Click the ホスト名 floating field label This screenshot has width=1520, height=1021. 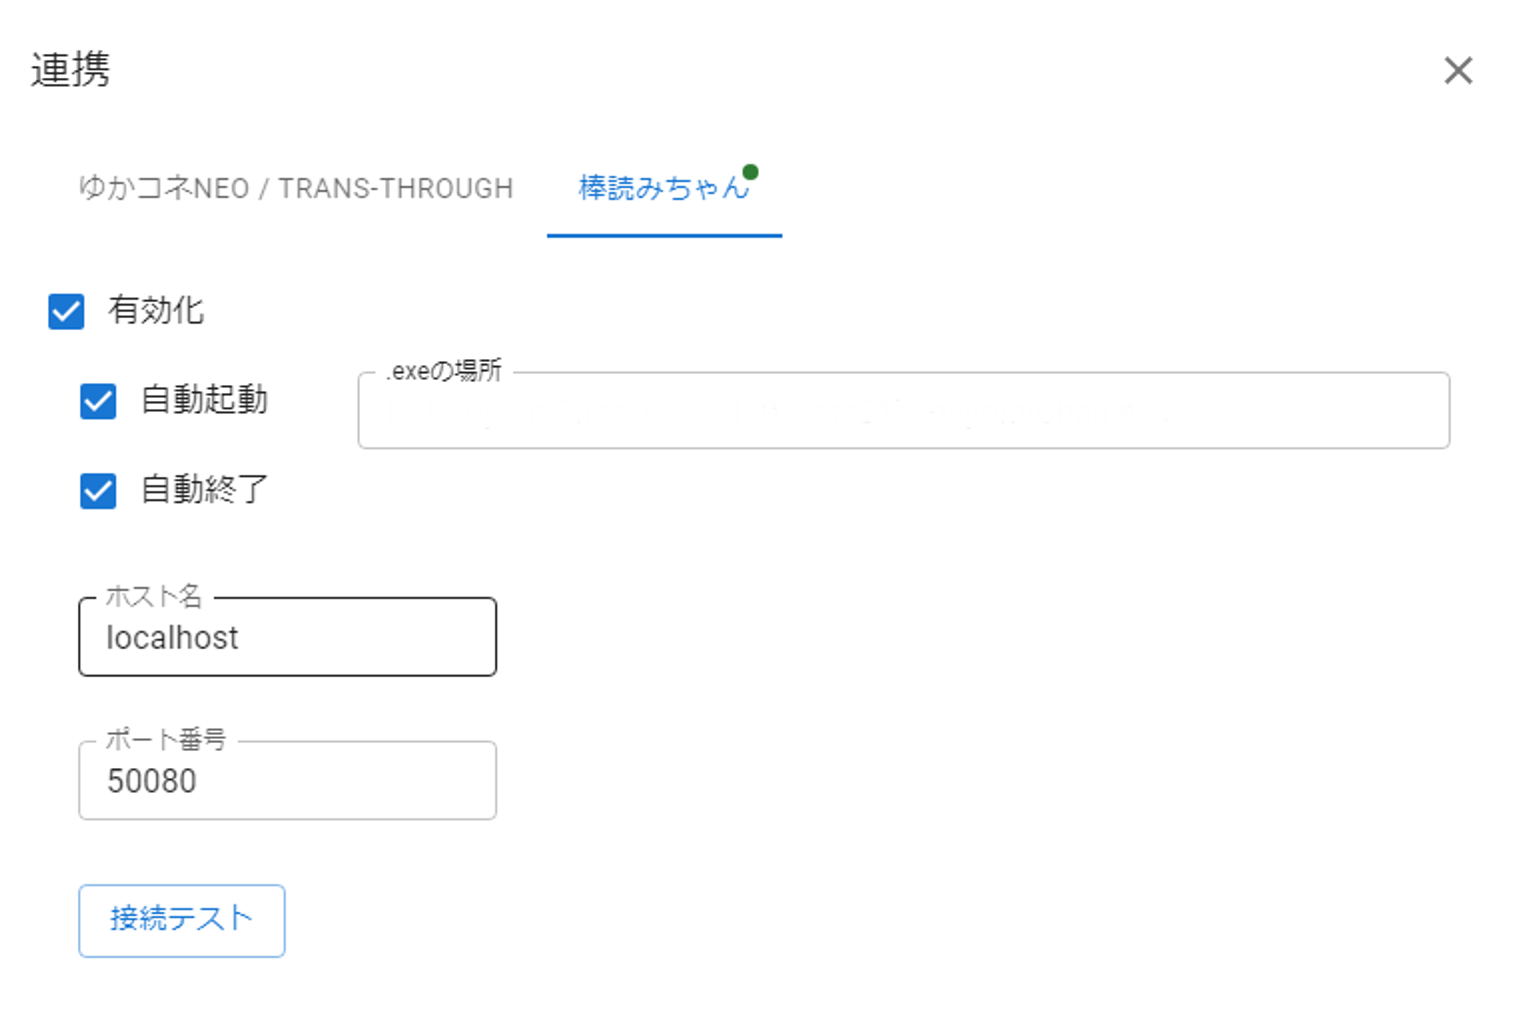coord(154,596)
